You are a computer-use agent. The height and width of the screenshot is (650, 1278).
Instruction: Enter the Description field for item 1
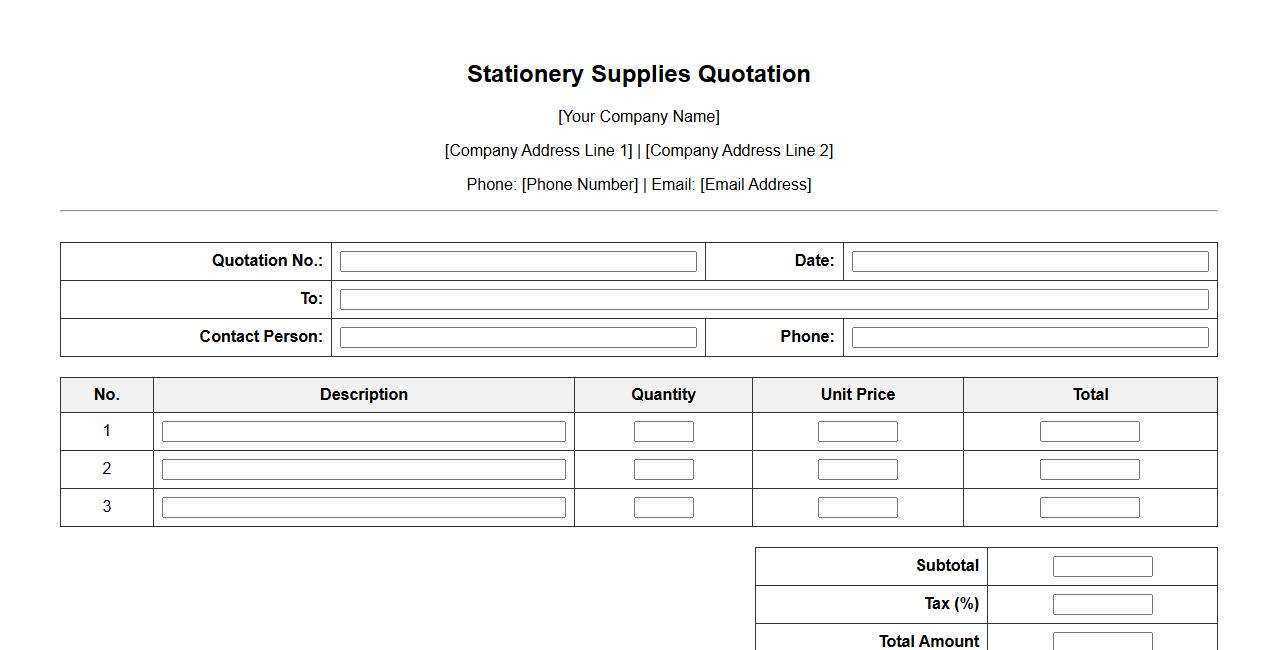point(364,432)
